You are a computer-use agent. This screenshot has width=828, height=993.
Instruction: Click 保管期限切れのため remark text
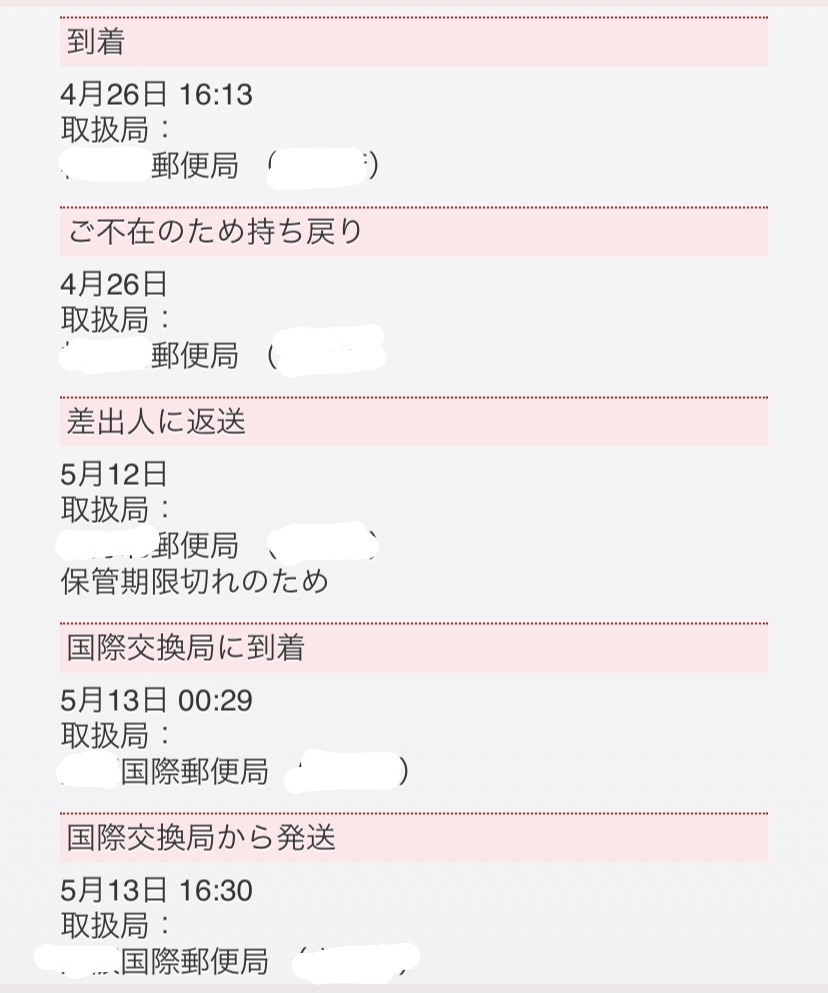click(x=194, y=582)
